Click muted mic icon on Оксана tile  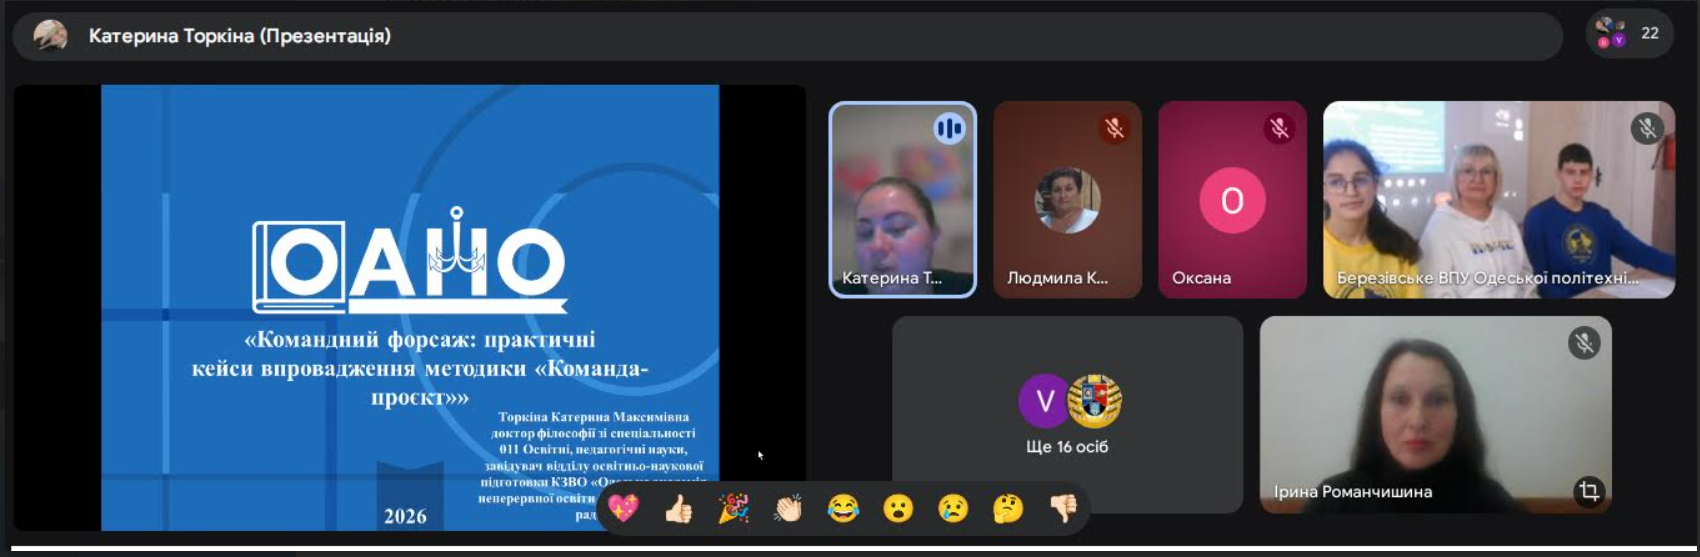tap(1279, 128)
